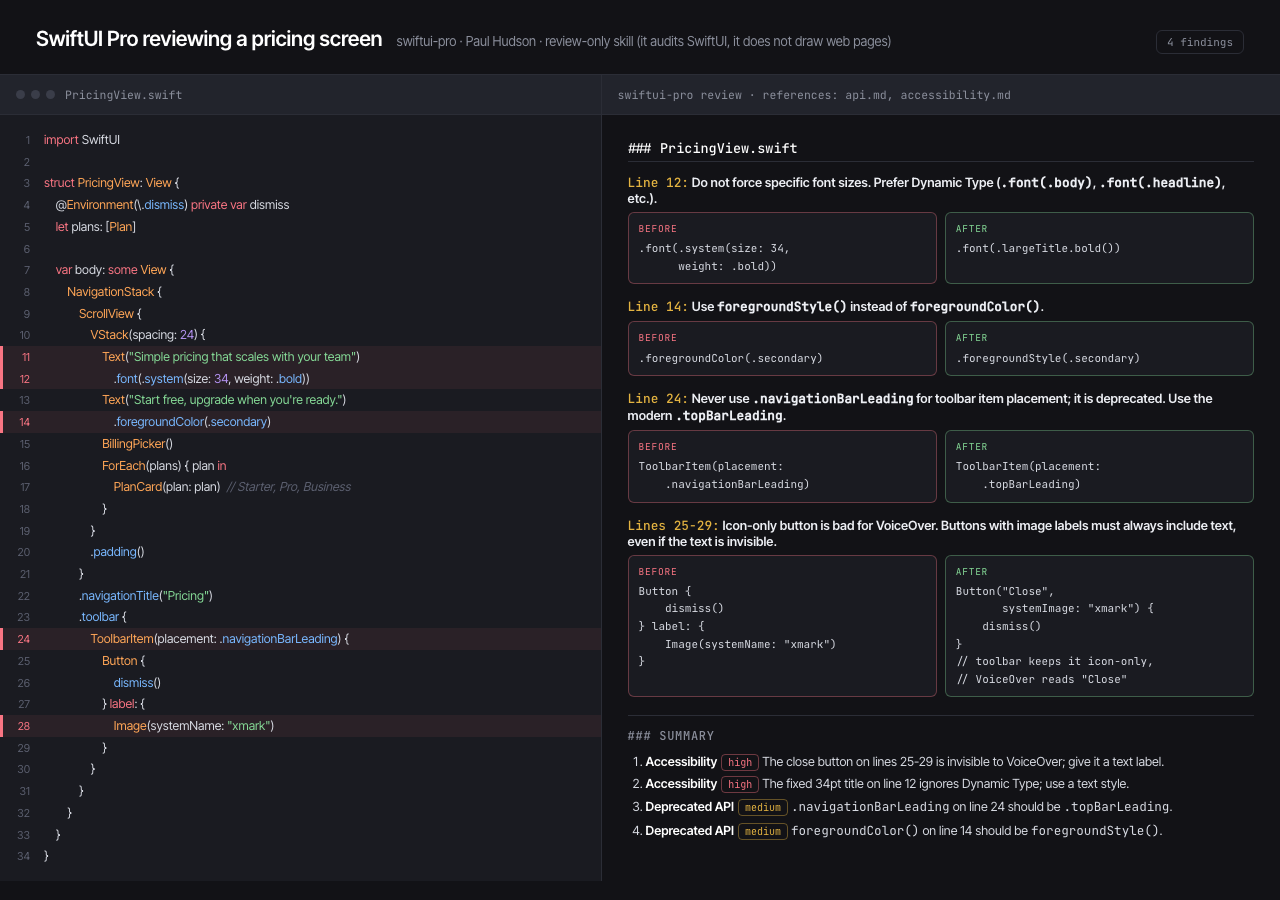
Task: Click the "high" badge on summary item 2
Action: pyautogui.click(x=740, y=784)
